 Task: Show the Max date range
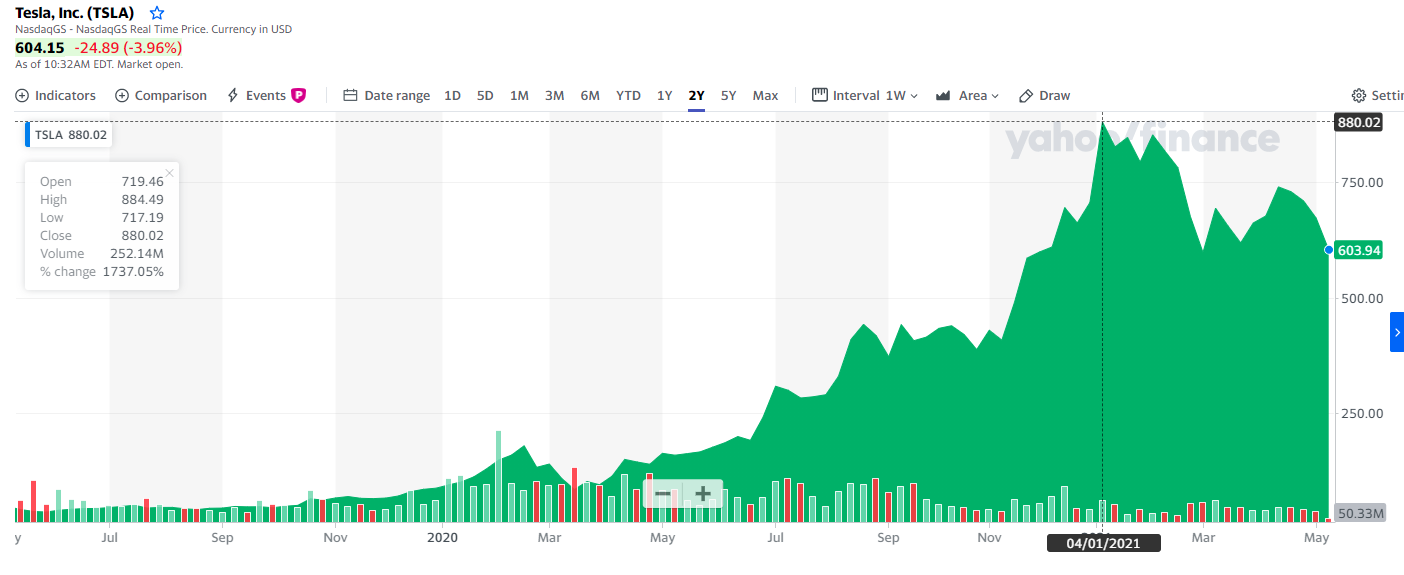(x=765, y=96)
